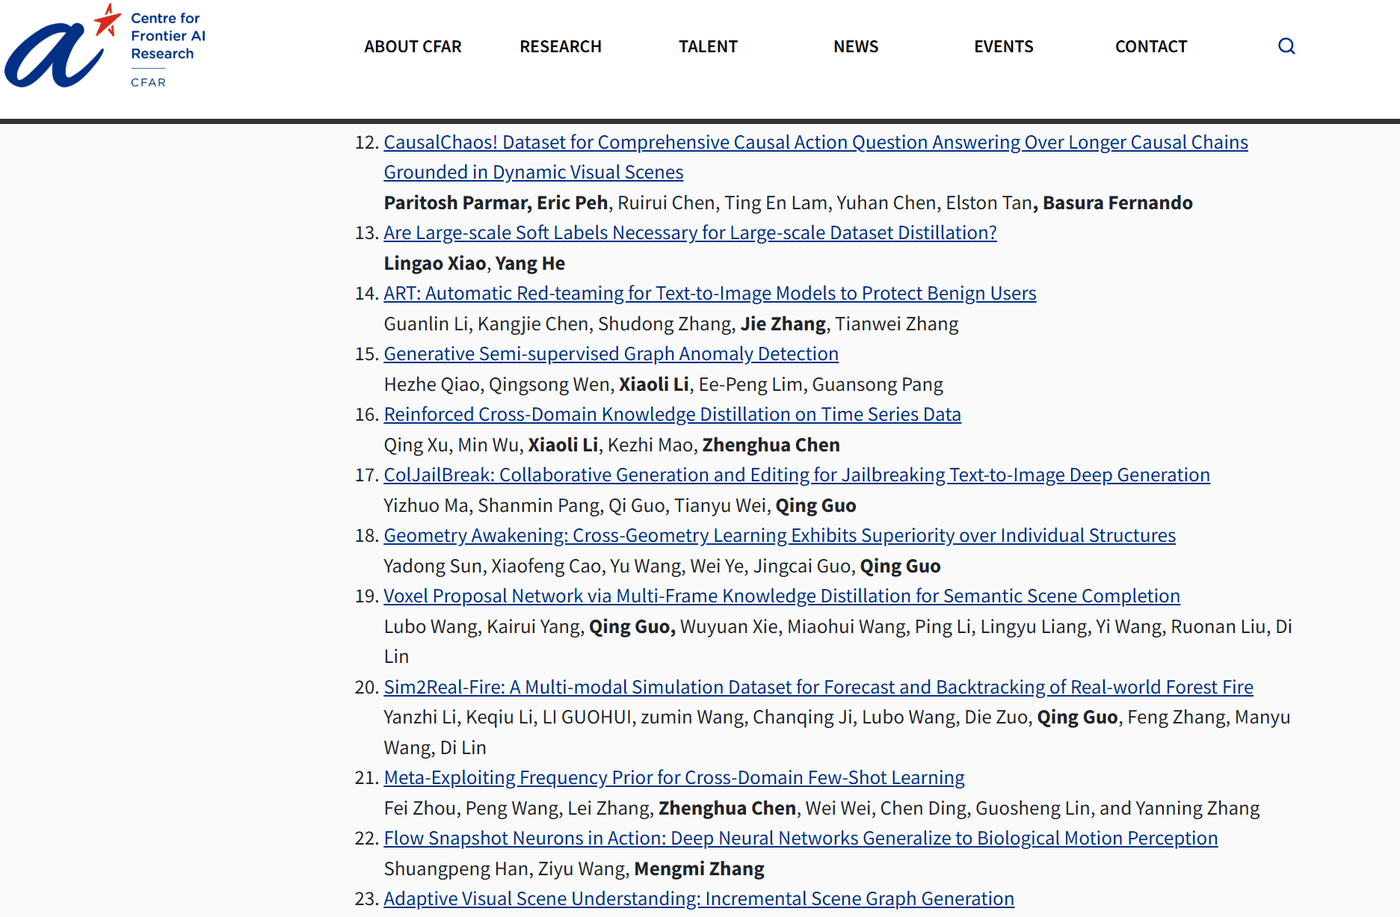
Task: Open 'Are Large-scale Soft Labels Necessary' paper
Action: tap(690, 233)
